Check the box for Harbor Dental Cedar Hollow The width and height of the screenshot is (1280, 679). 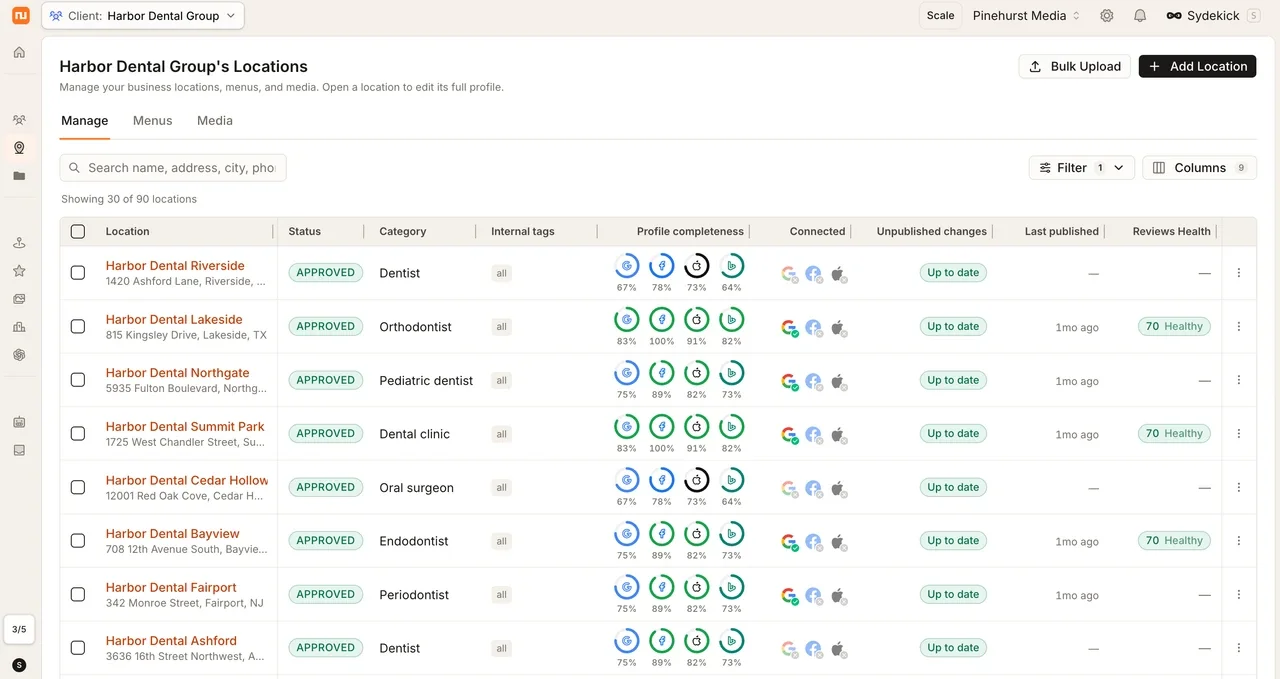point(78,487)
